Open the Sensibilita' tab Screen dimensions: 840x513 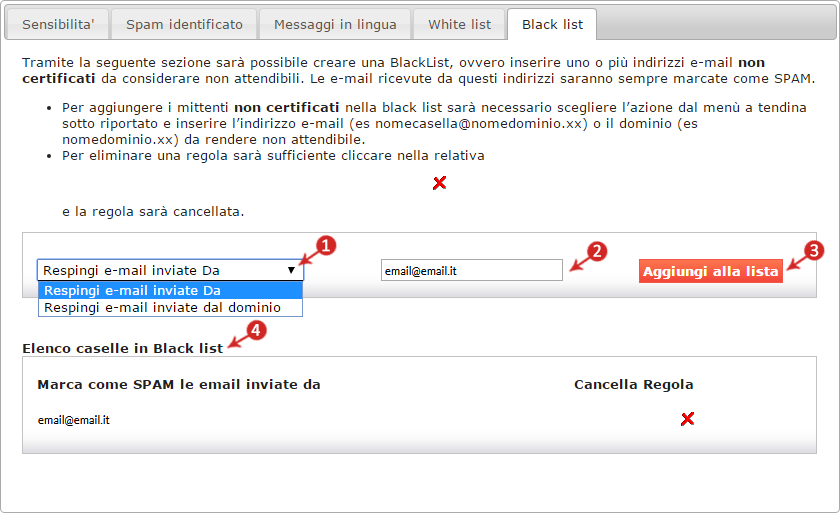pos(58,25)
